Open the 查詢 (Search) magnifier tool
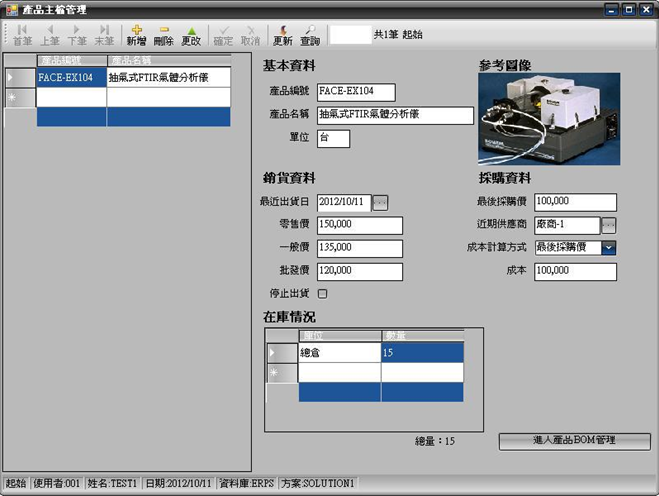Screen dimensions: 659x496 [310, 35]
